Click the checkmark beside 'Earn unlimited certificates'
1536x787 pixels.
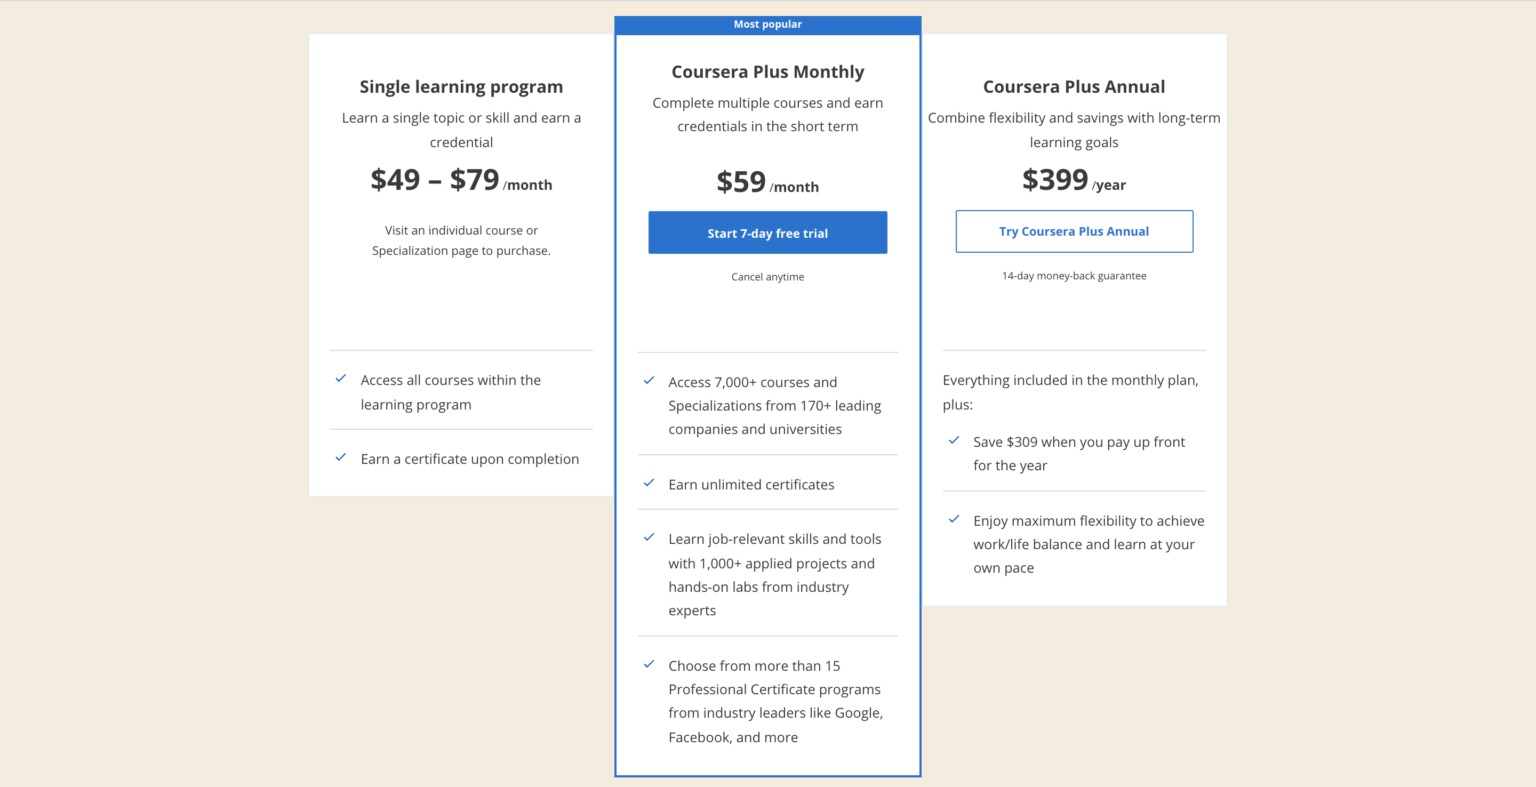click(648, 483)
